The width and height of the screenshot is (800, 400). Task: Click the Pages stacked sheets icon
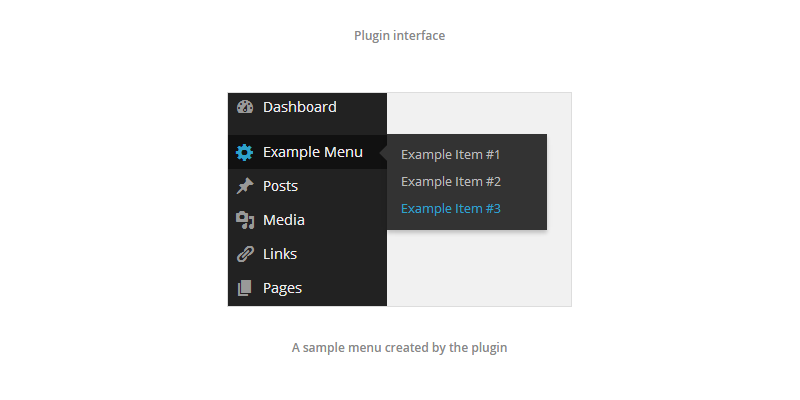(x=245, y=288)
